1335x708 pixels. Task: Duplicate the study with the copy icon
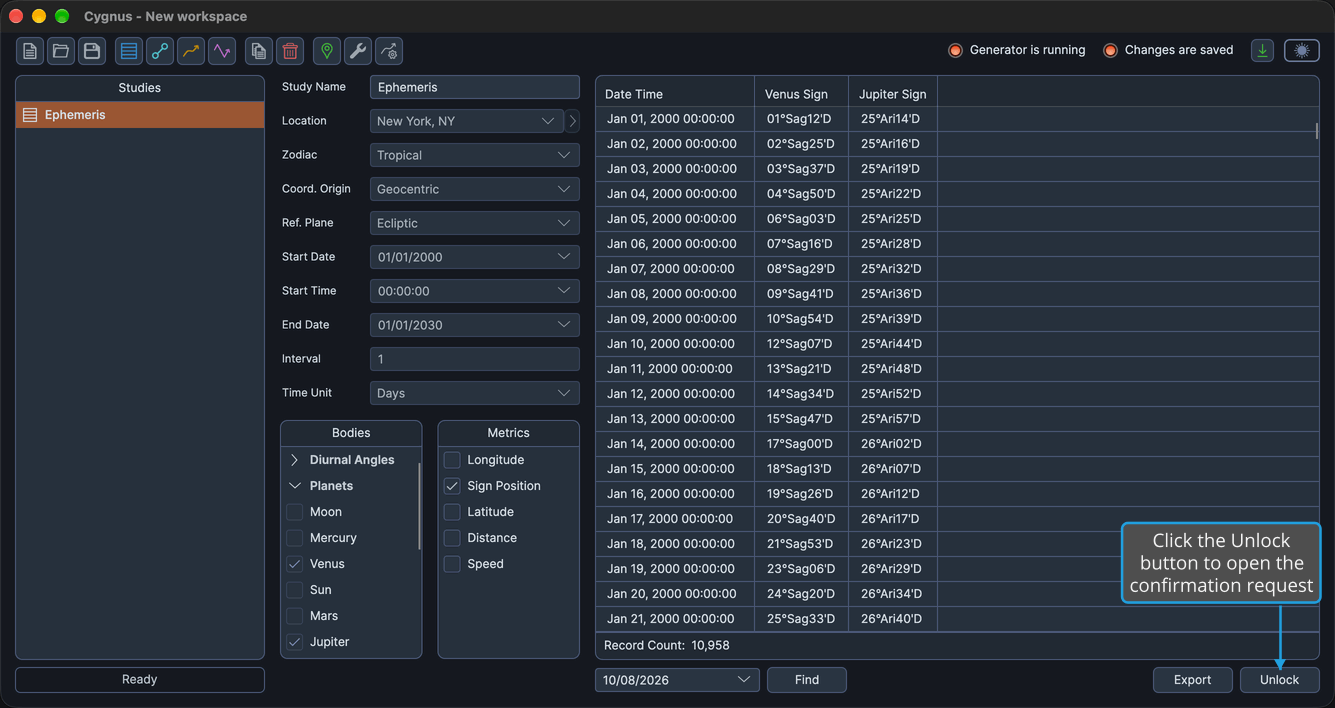259,51
